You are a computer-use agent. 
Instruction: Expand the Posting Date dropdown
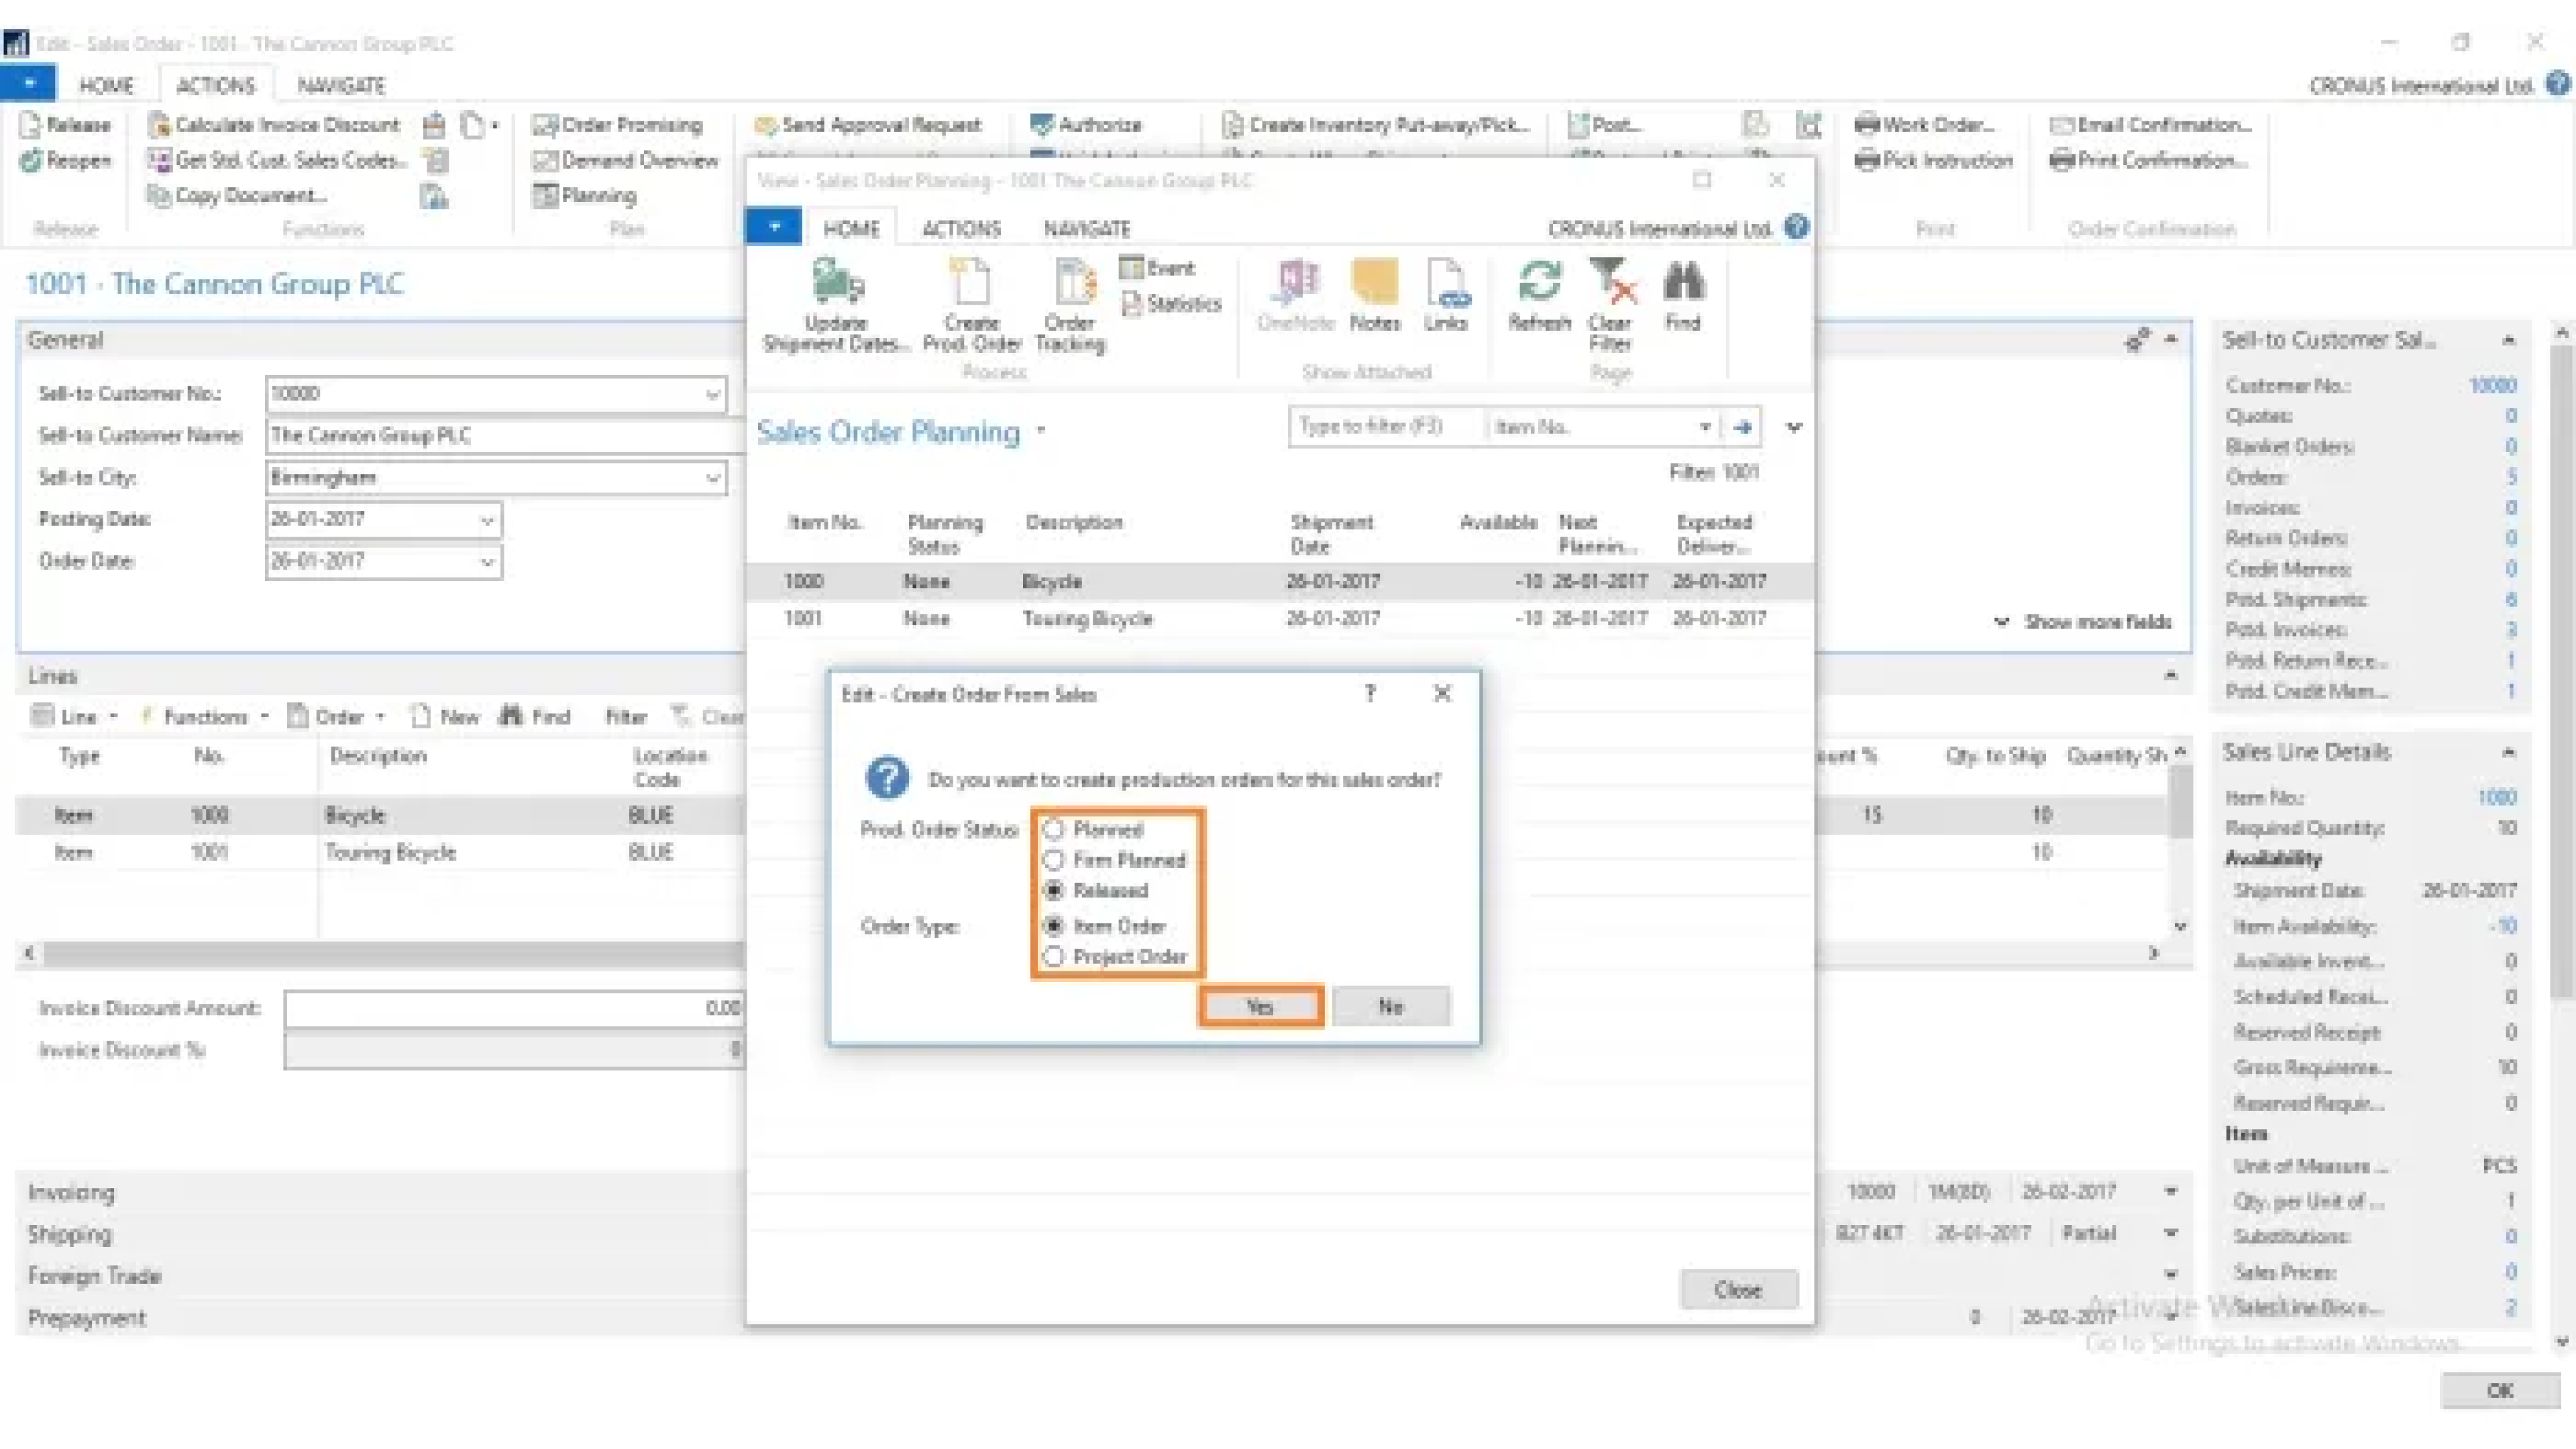pyautogui.click(x=487, y=520)
